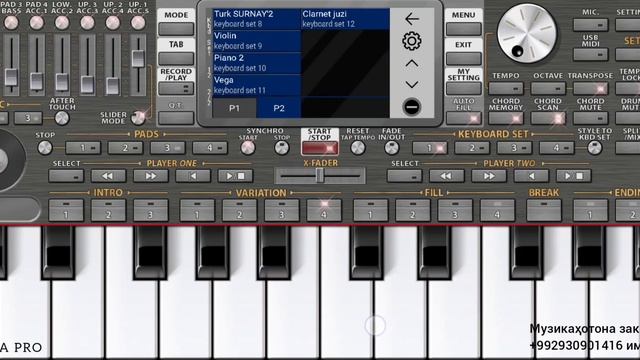Click Player One previous track button
Screen dimensions: 640x360
point(193,176)
